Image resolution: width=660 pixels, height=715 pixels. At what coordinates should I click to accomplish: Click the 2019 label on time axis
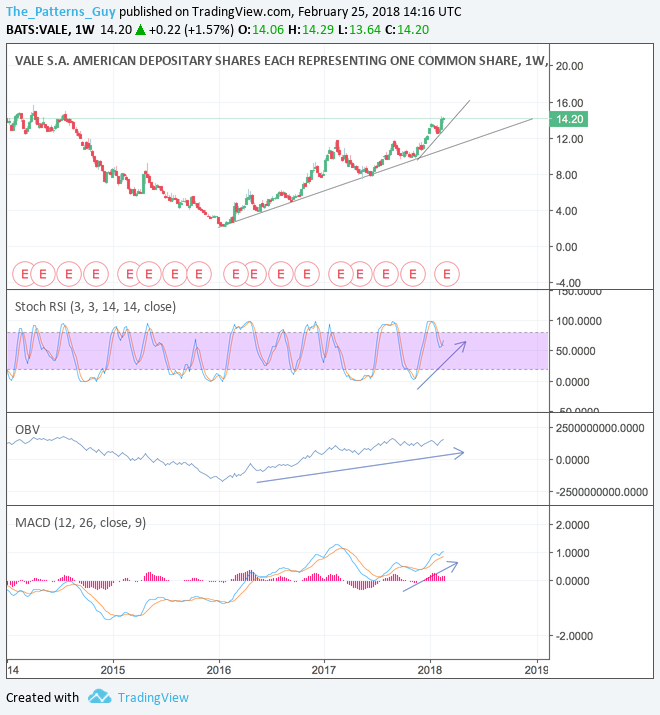click(x=536, y=670)
